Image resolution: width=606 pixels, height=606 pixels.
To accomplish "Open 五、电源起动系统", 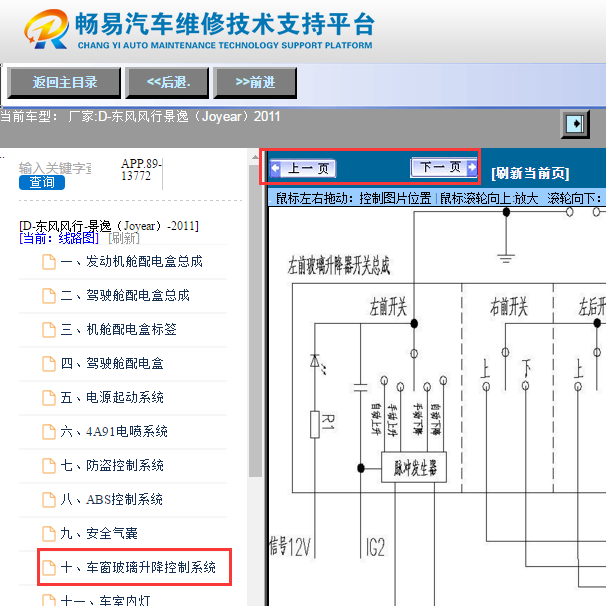I will [112, 398].
